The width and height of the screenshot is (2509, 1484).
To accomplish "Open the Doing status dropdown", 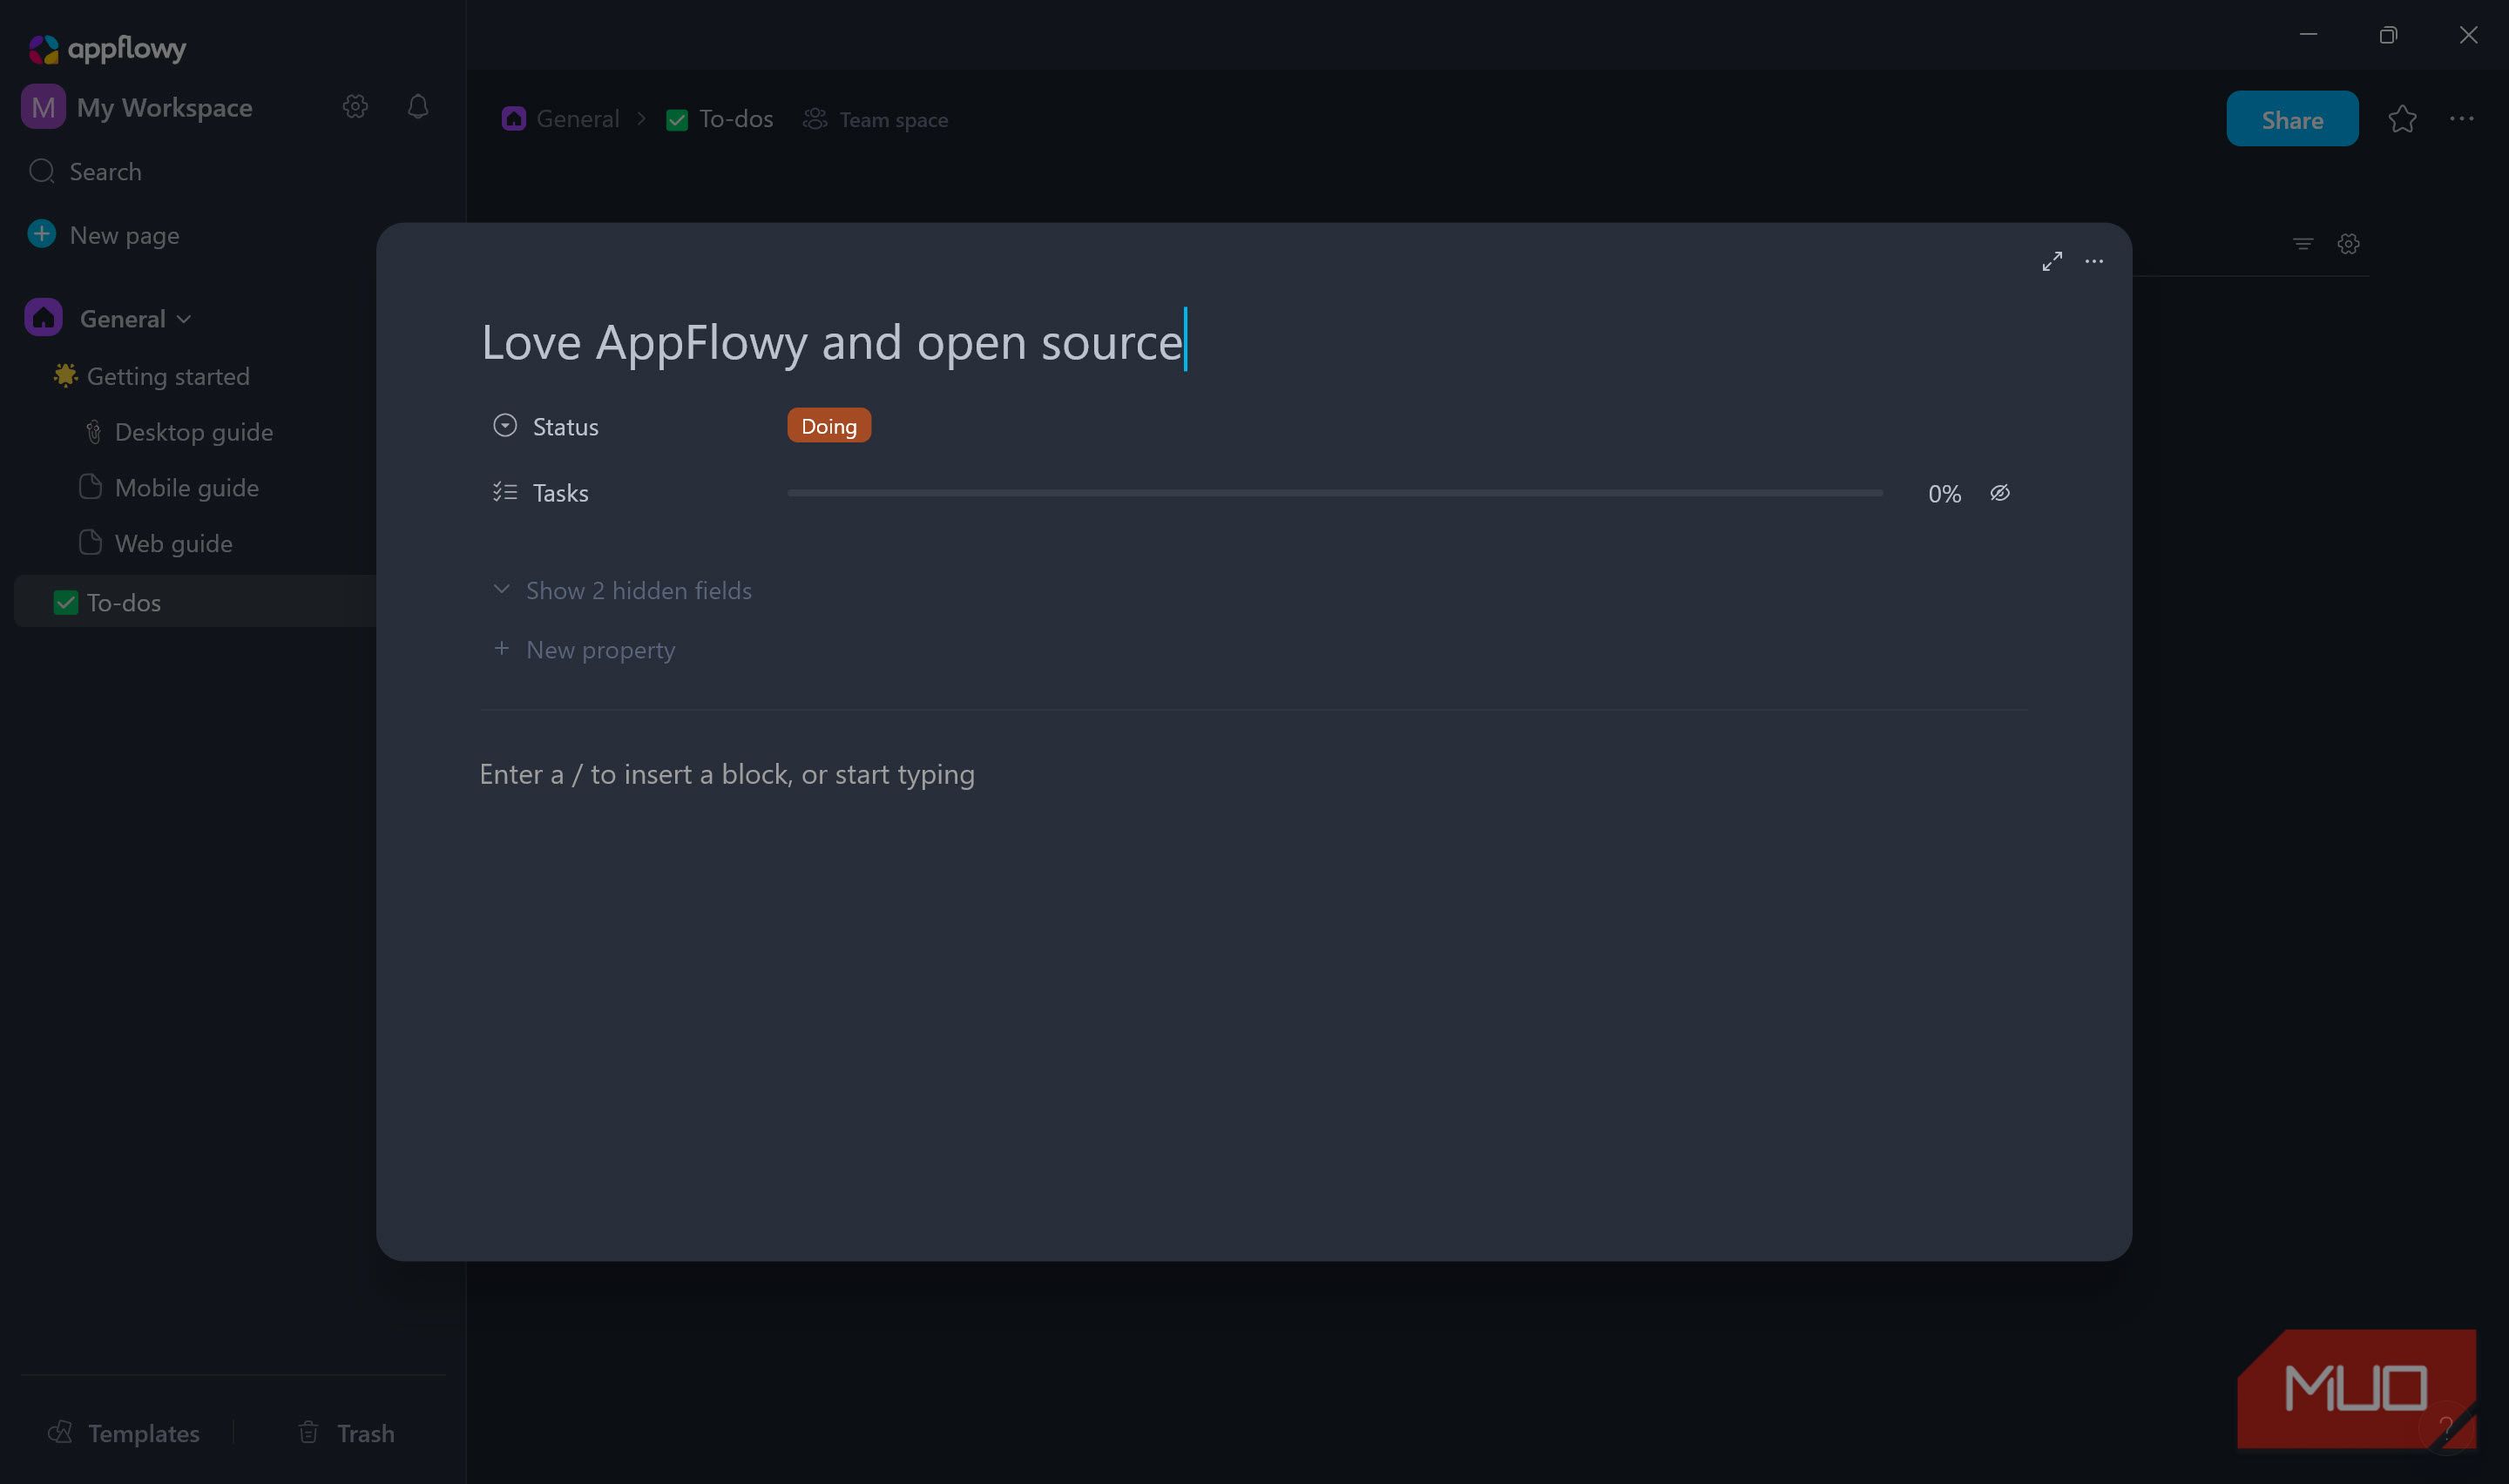I will pyautogui.click(x=829, y=426).
